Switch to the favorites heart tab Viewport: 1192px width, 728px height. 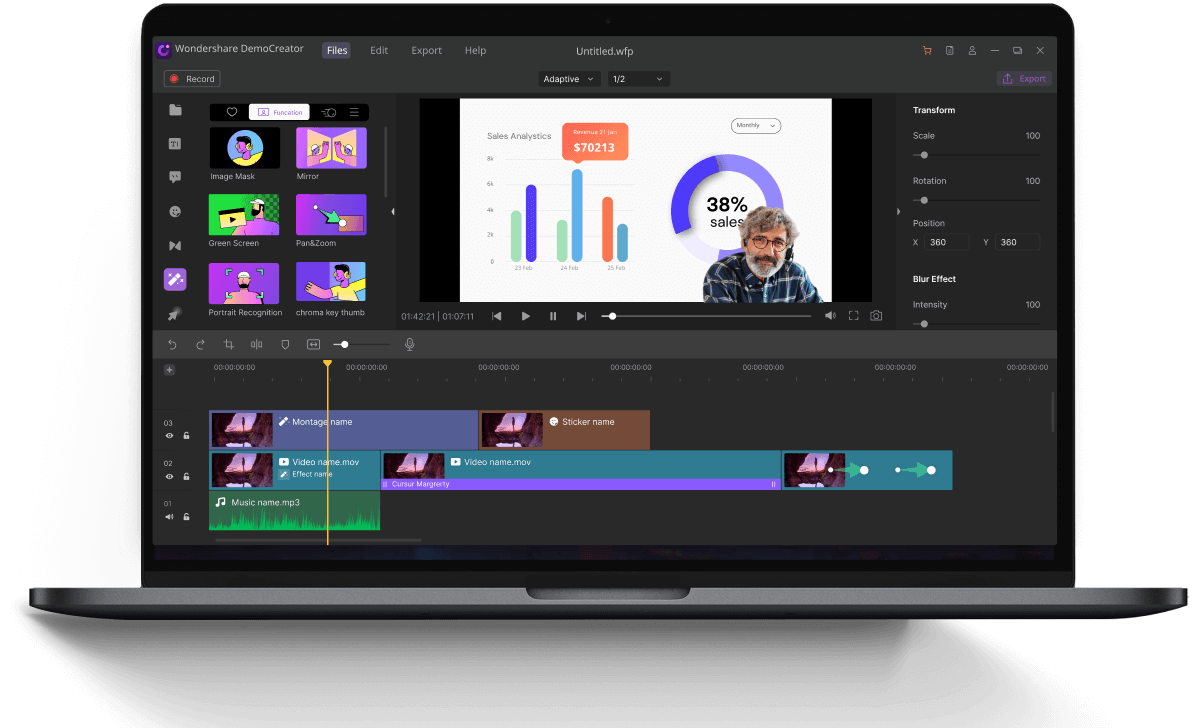point(232,113)
